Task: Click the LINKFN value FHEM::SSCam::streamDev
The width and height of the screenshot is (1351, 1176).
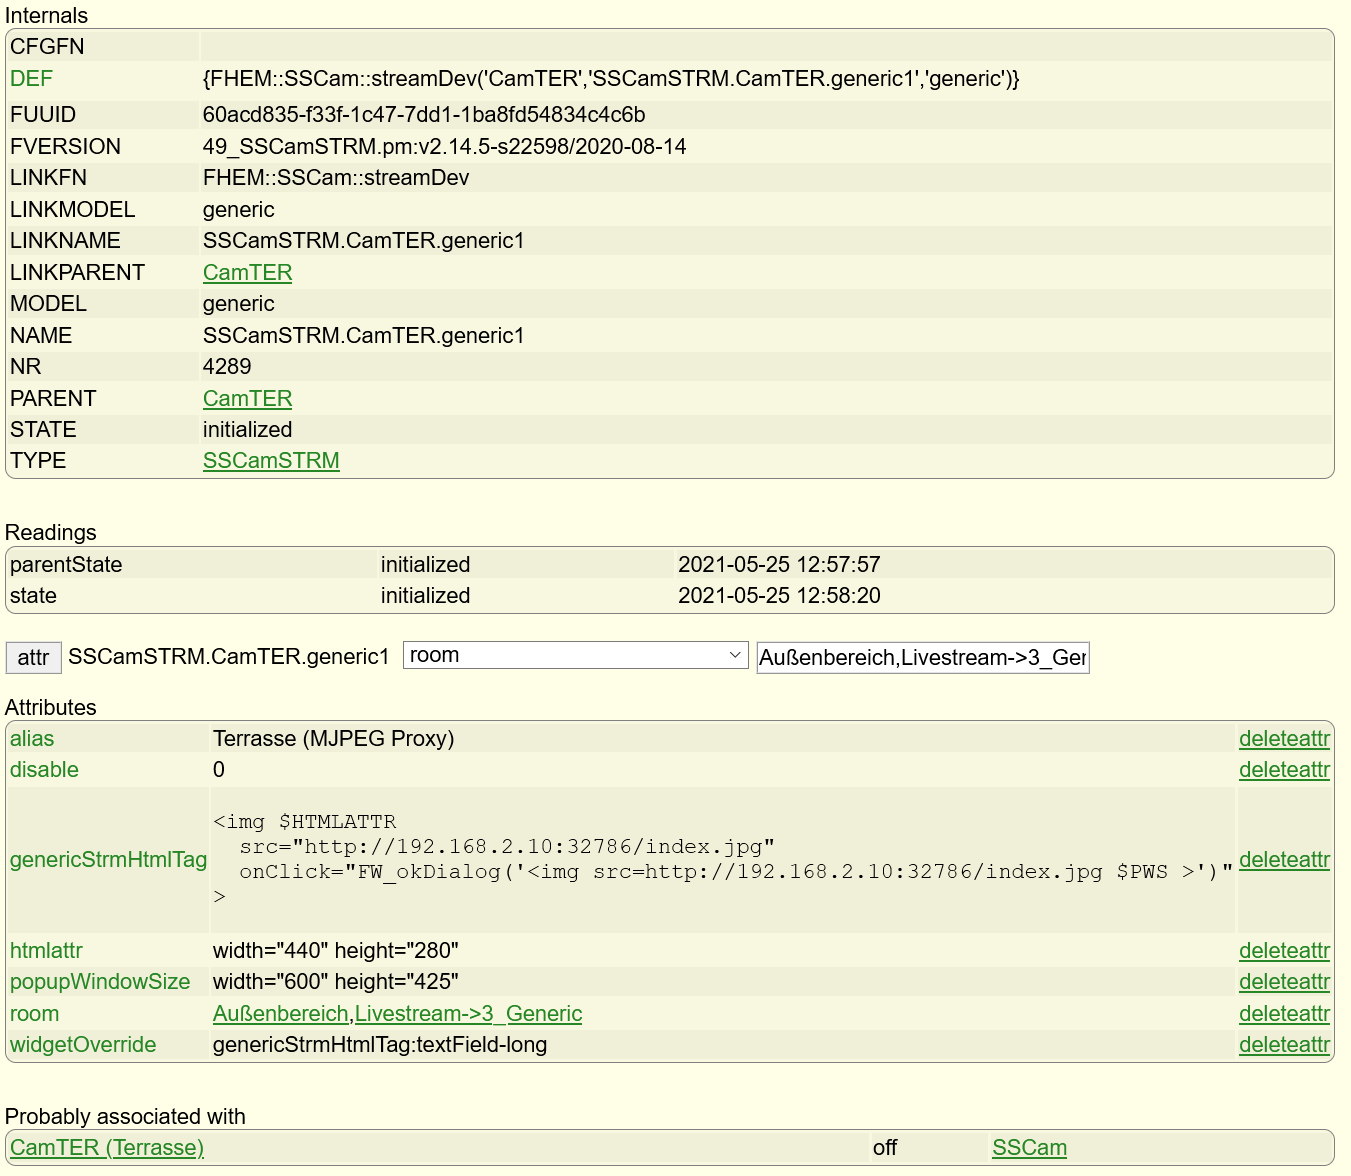Action: [x=336, y=178]
